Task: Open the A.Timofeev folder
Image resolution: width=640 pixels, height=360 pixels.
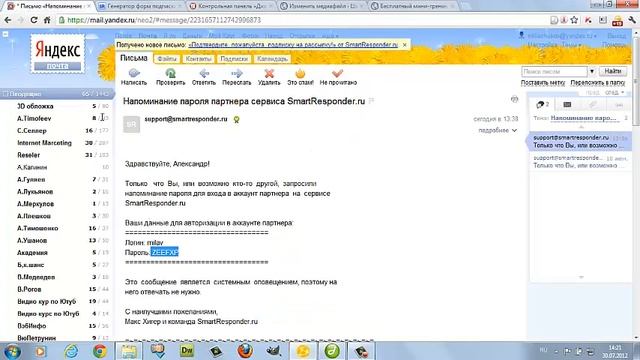Action: (34, 118)
